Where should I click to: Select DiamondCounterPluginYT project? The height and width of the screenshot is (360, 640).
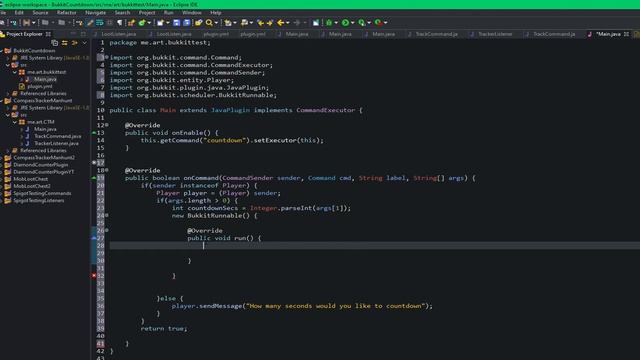click(44, 172)
